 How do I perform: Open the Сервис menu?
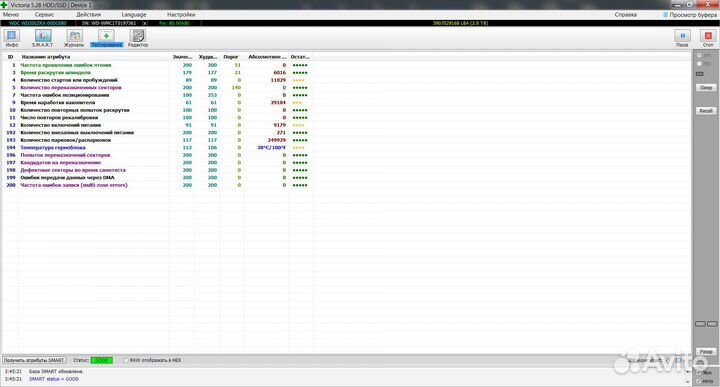pyautogui.click(x=45, y=15)
